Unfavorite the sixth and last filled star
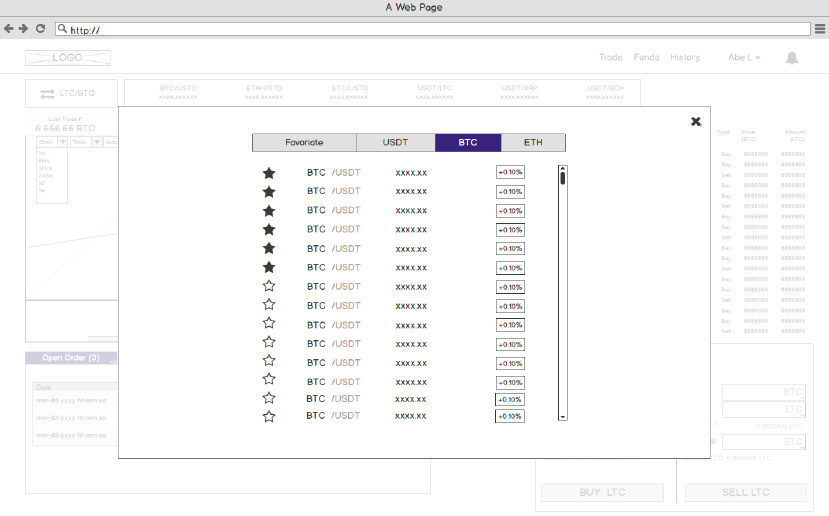The height and width of the screenshot is (516, 829). [x=269, y=267]
